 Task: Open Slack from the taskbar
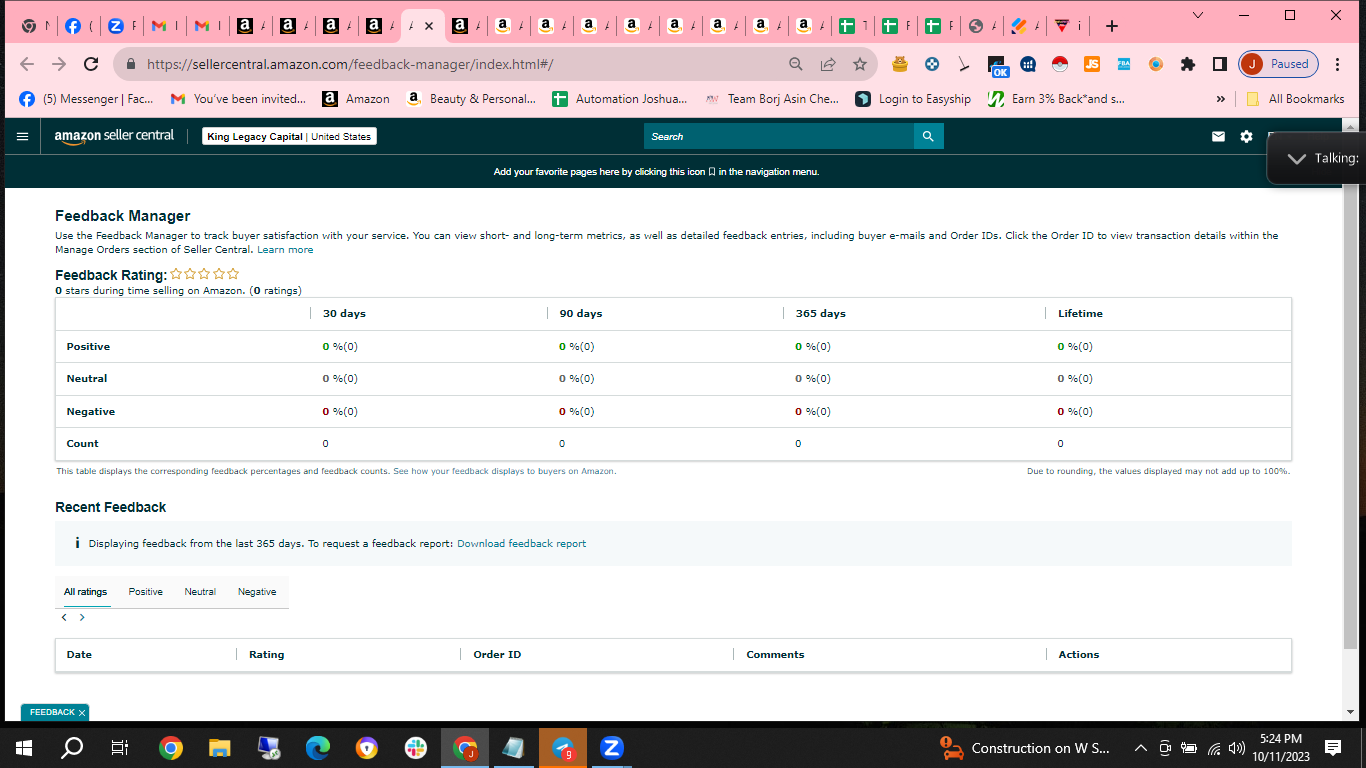(416, 747)
